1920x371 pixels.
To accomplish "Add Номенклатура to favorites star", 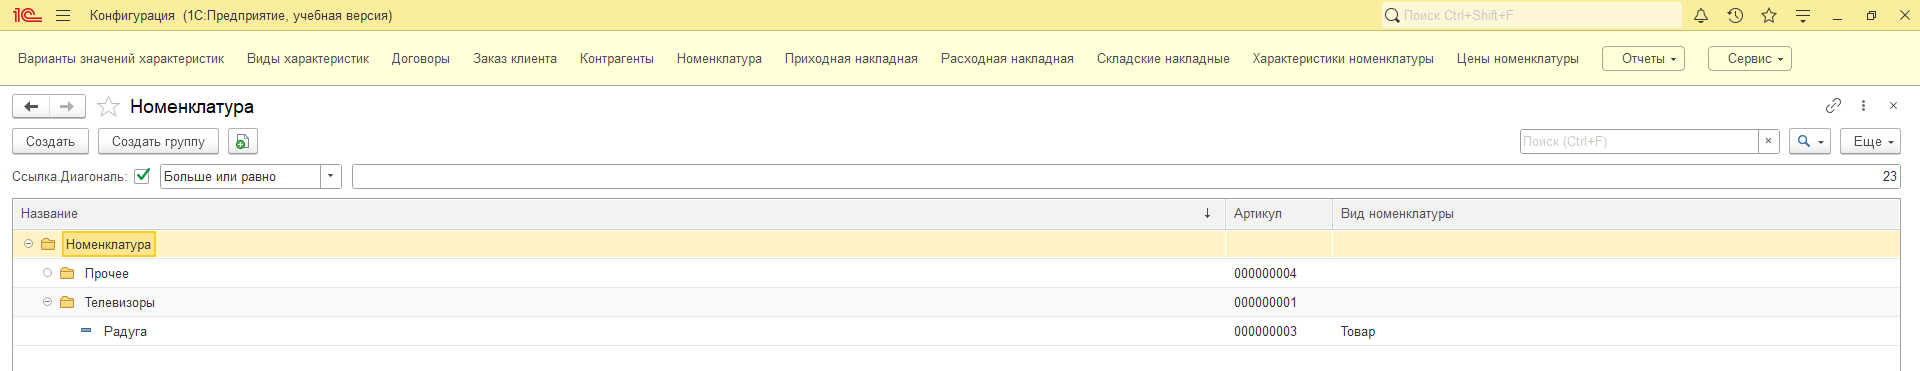I will coord(108,106).
